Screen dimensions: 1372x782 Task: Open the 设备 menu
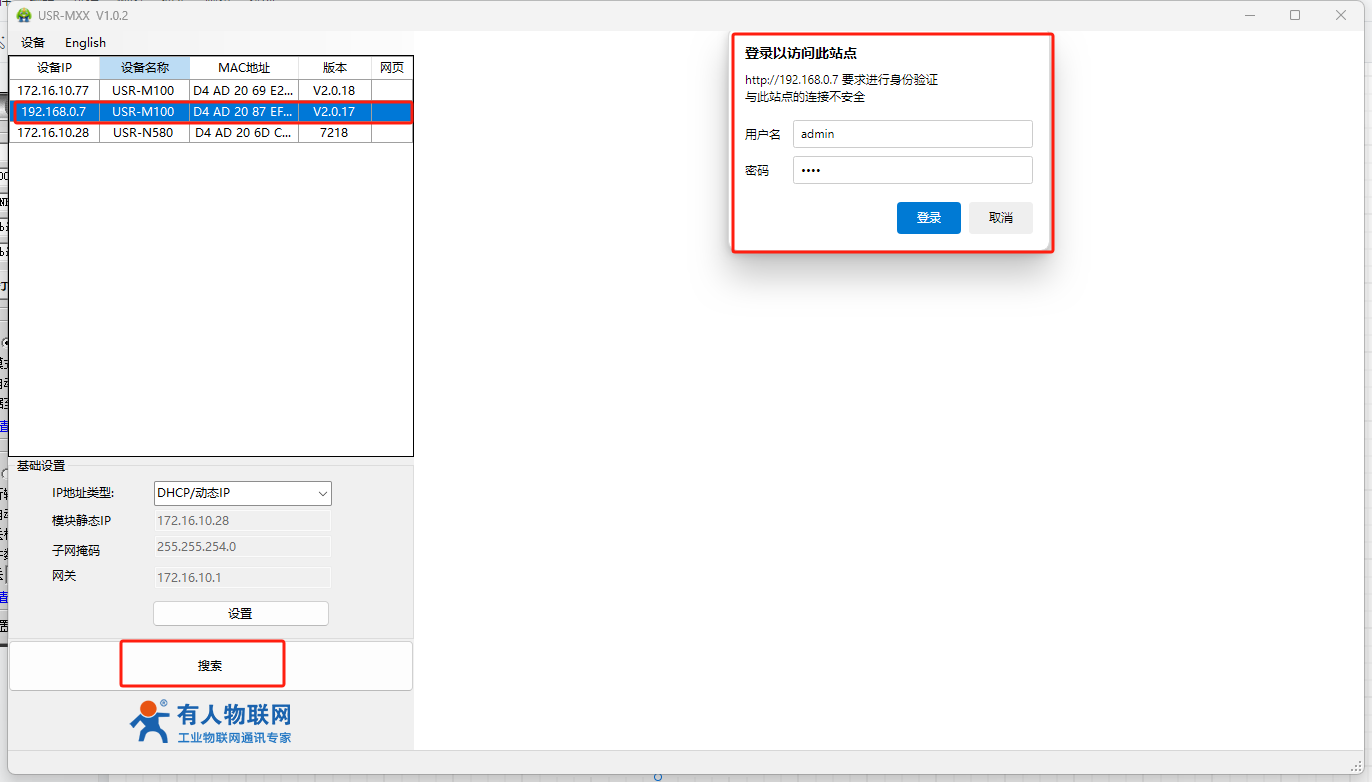pyautogui.click(x=33, y=43)
